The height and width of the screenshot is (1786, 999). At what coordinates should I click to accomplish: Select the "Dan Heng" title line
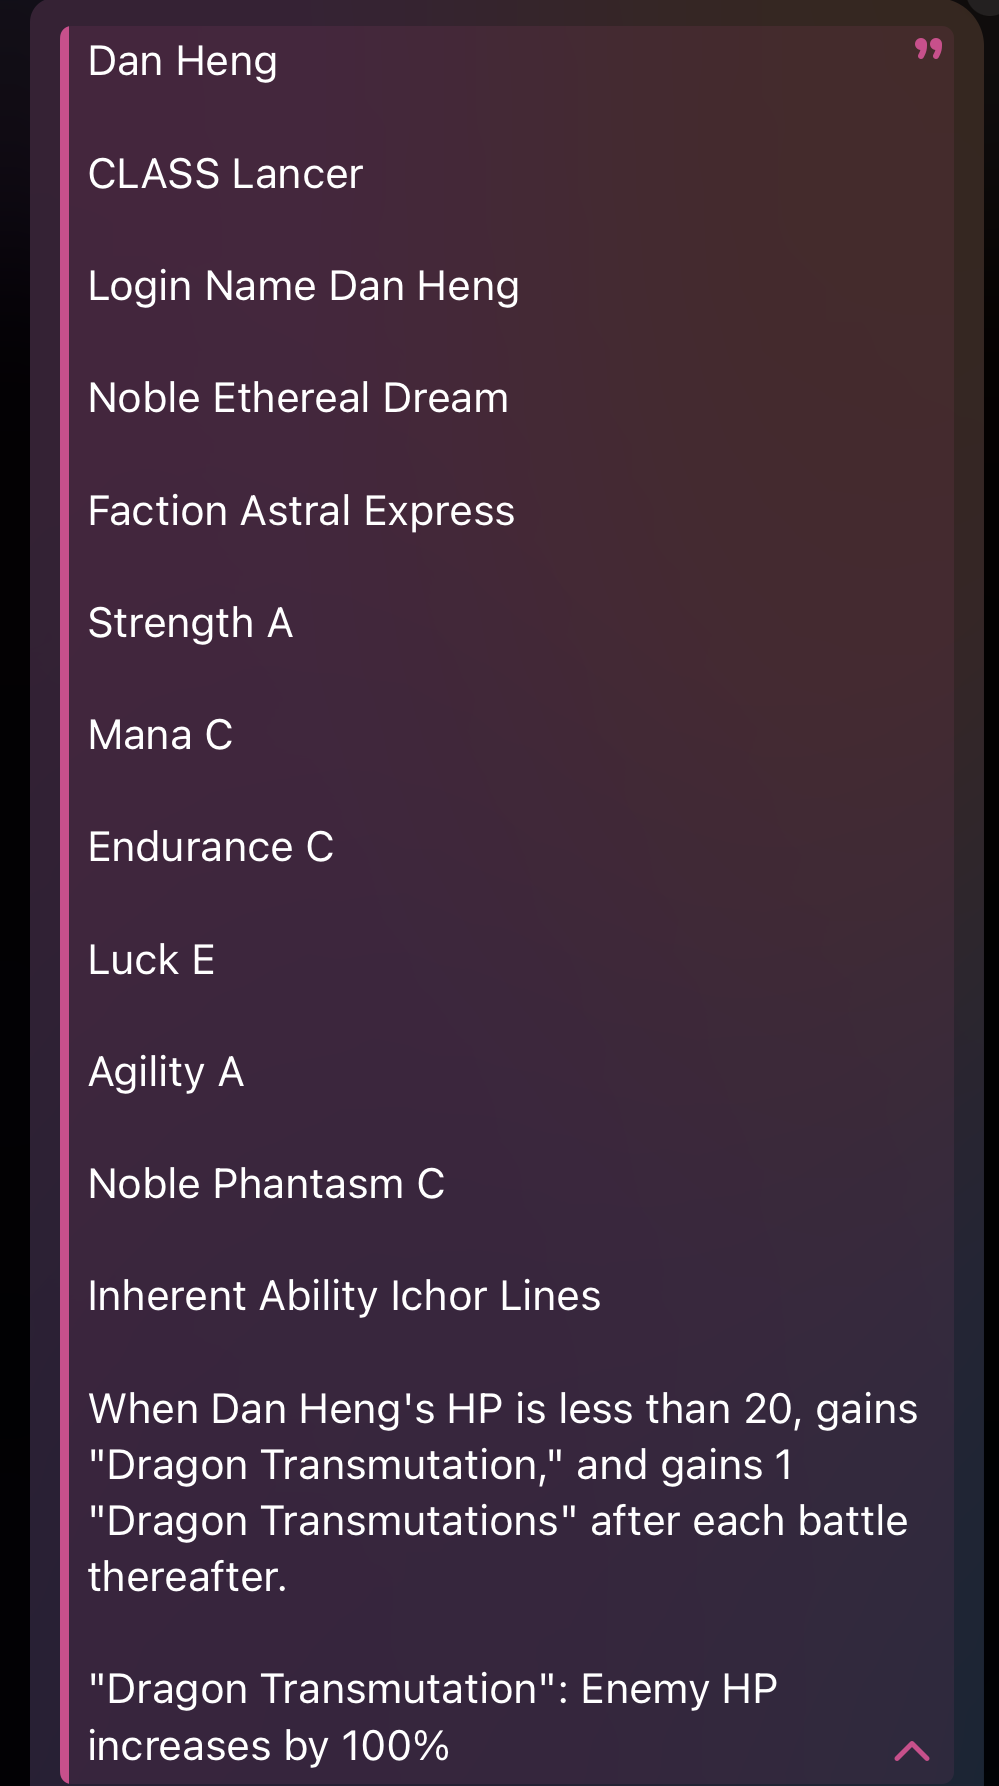[183, 62]
